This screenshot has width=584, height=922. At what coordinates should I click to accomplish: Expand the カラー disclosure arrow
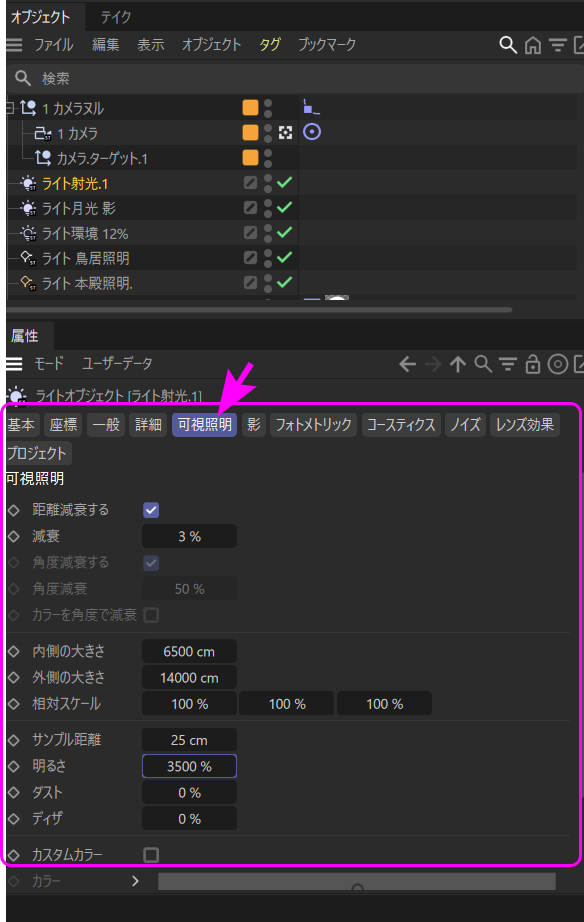(x=135, y=881)
